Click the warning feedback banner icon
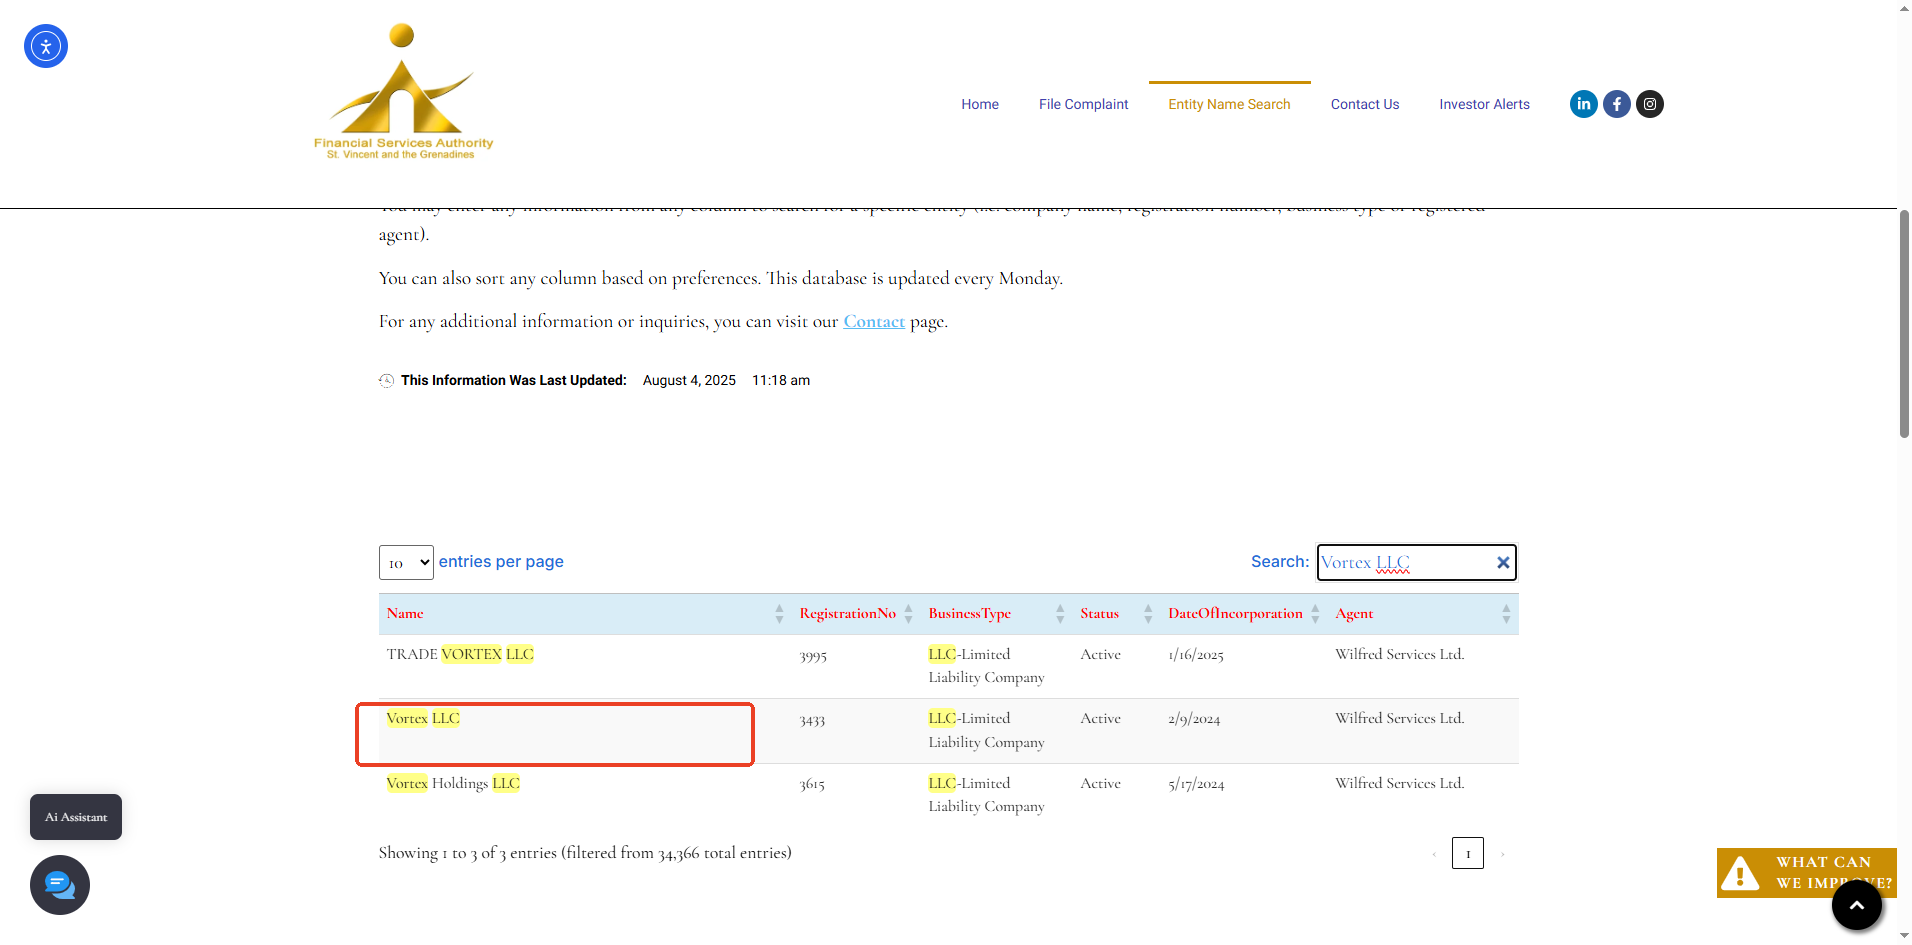This screenshot has height=945, width=1912. (x=1740, y=873)
